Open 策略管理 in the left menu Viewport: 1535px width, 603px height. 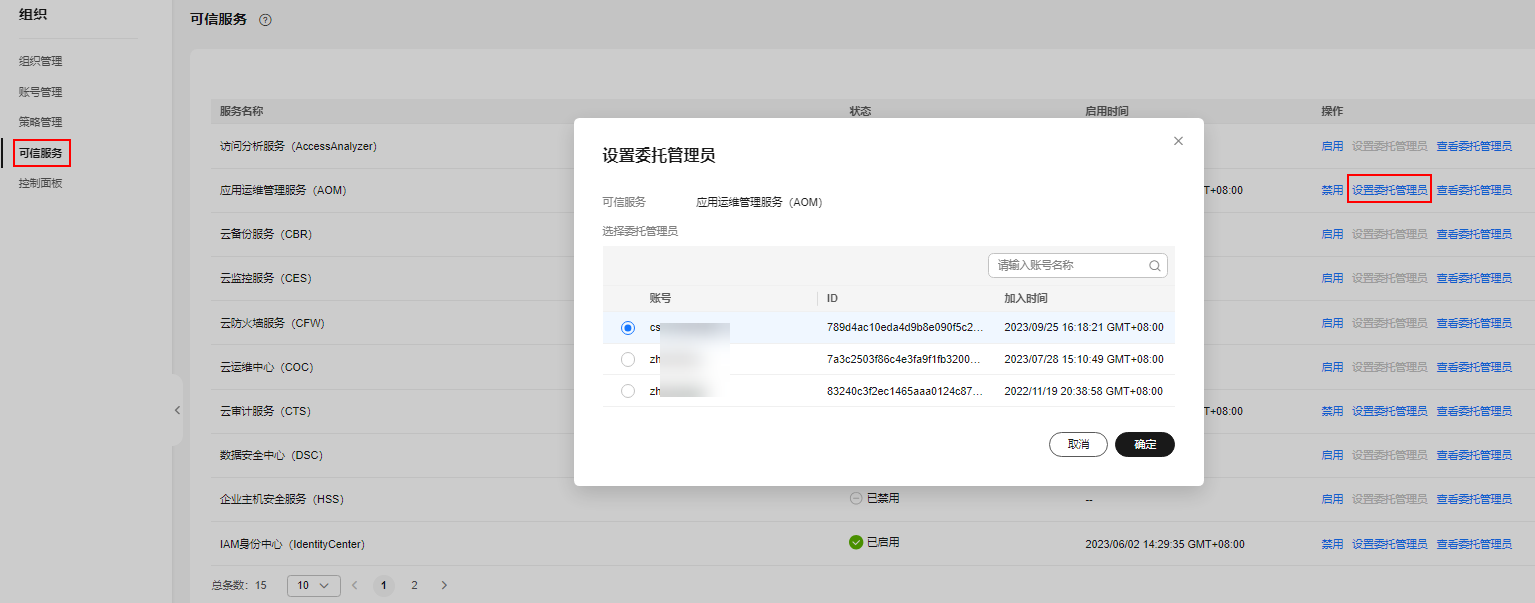[x=41, y=122]
